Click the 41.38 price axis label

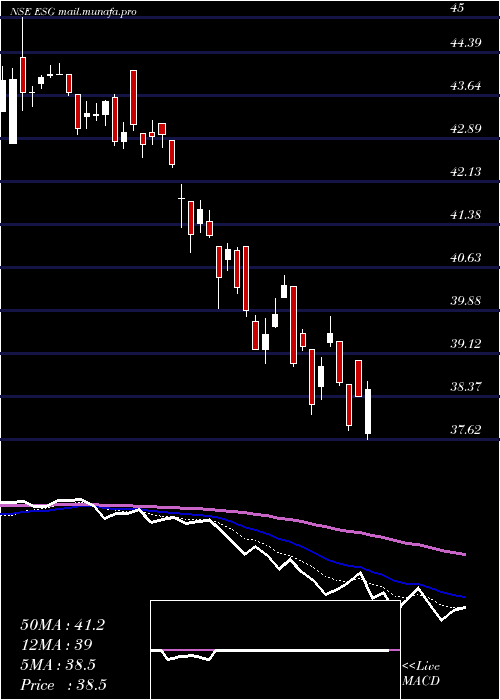[466, 215]
